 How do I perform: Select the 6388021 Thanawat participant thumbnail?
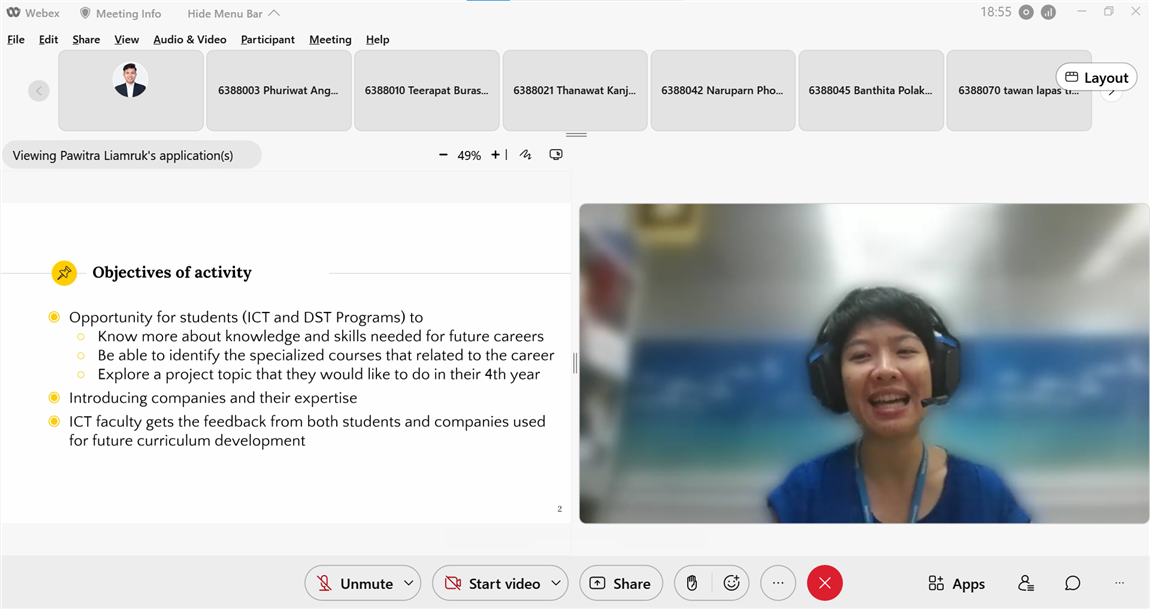pos(574,90)
